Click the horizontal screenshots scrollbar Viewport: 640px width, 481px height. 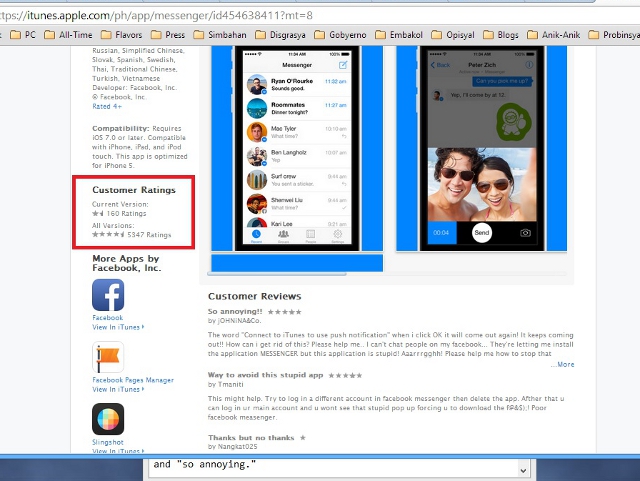pyautogui.click(x=277, y=274)
